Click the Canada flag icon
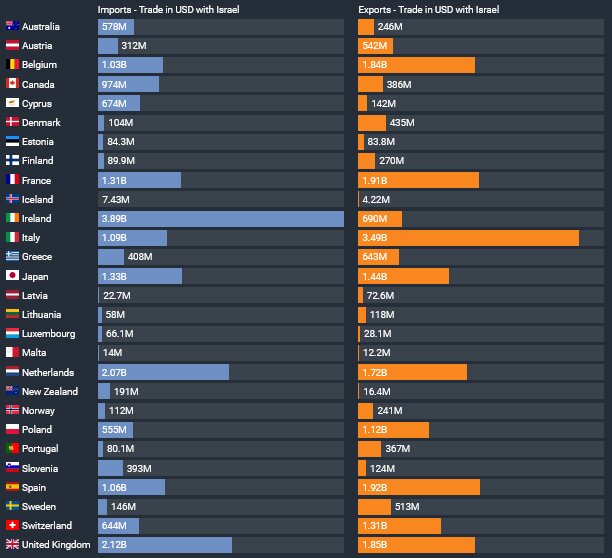The height and width of the screenshot is (558, 612). pos(12,84)
